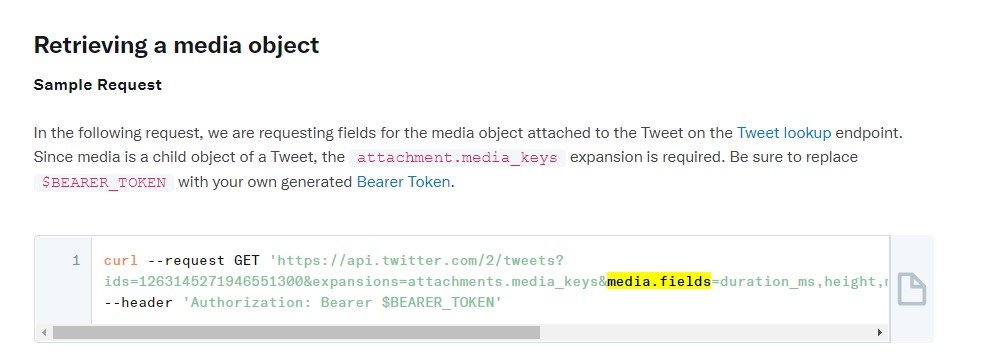Follow the Bearer Token link

[x=403, y=182]
